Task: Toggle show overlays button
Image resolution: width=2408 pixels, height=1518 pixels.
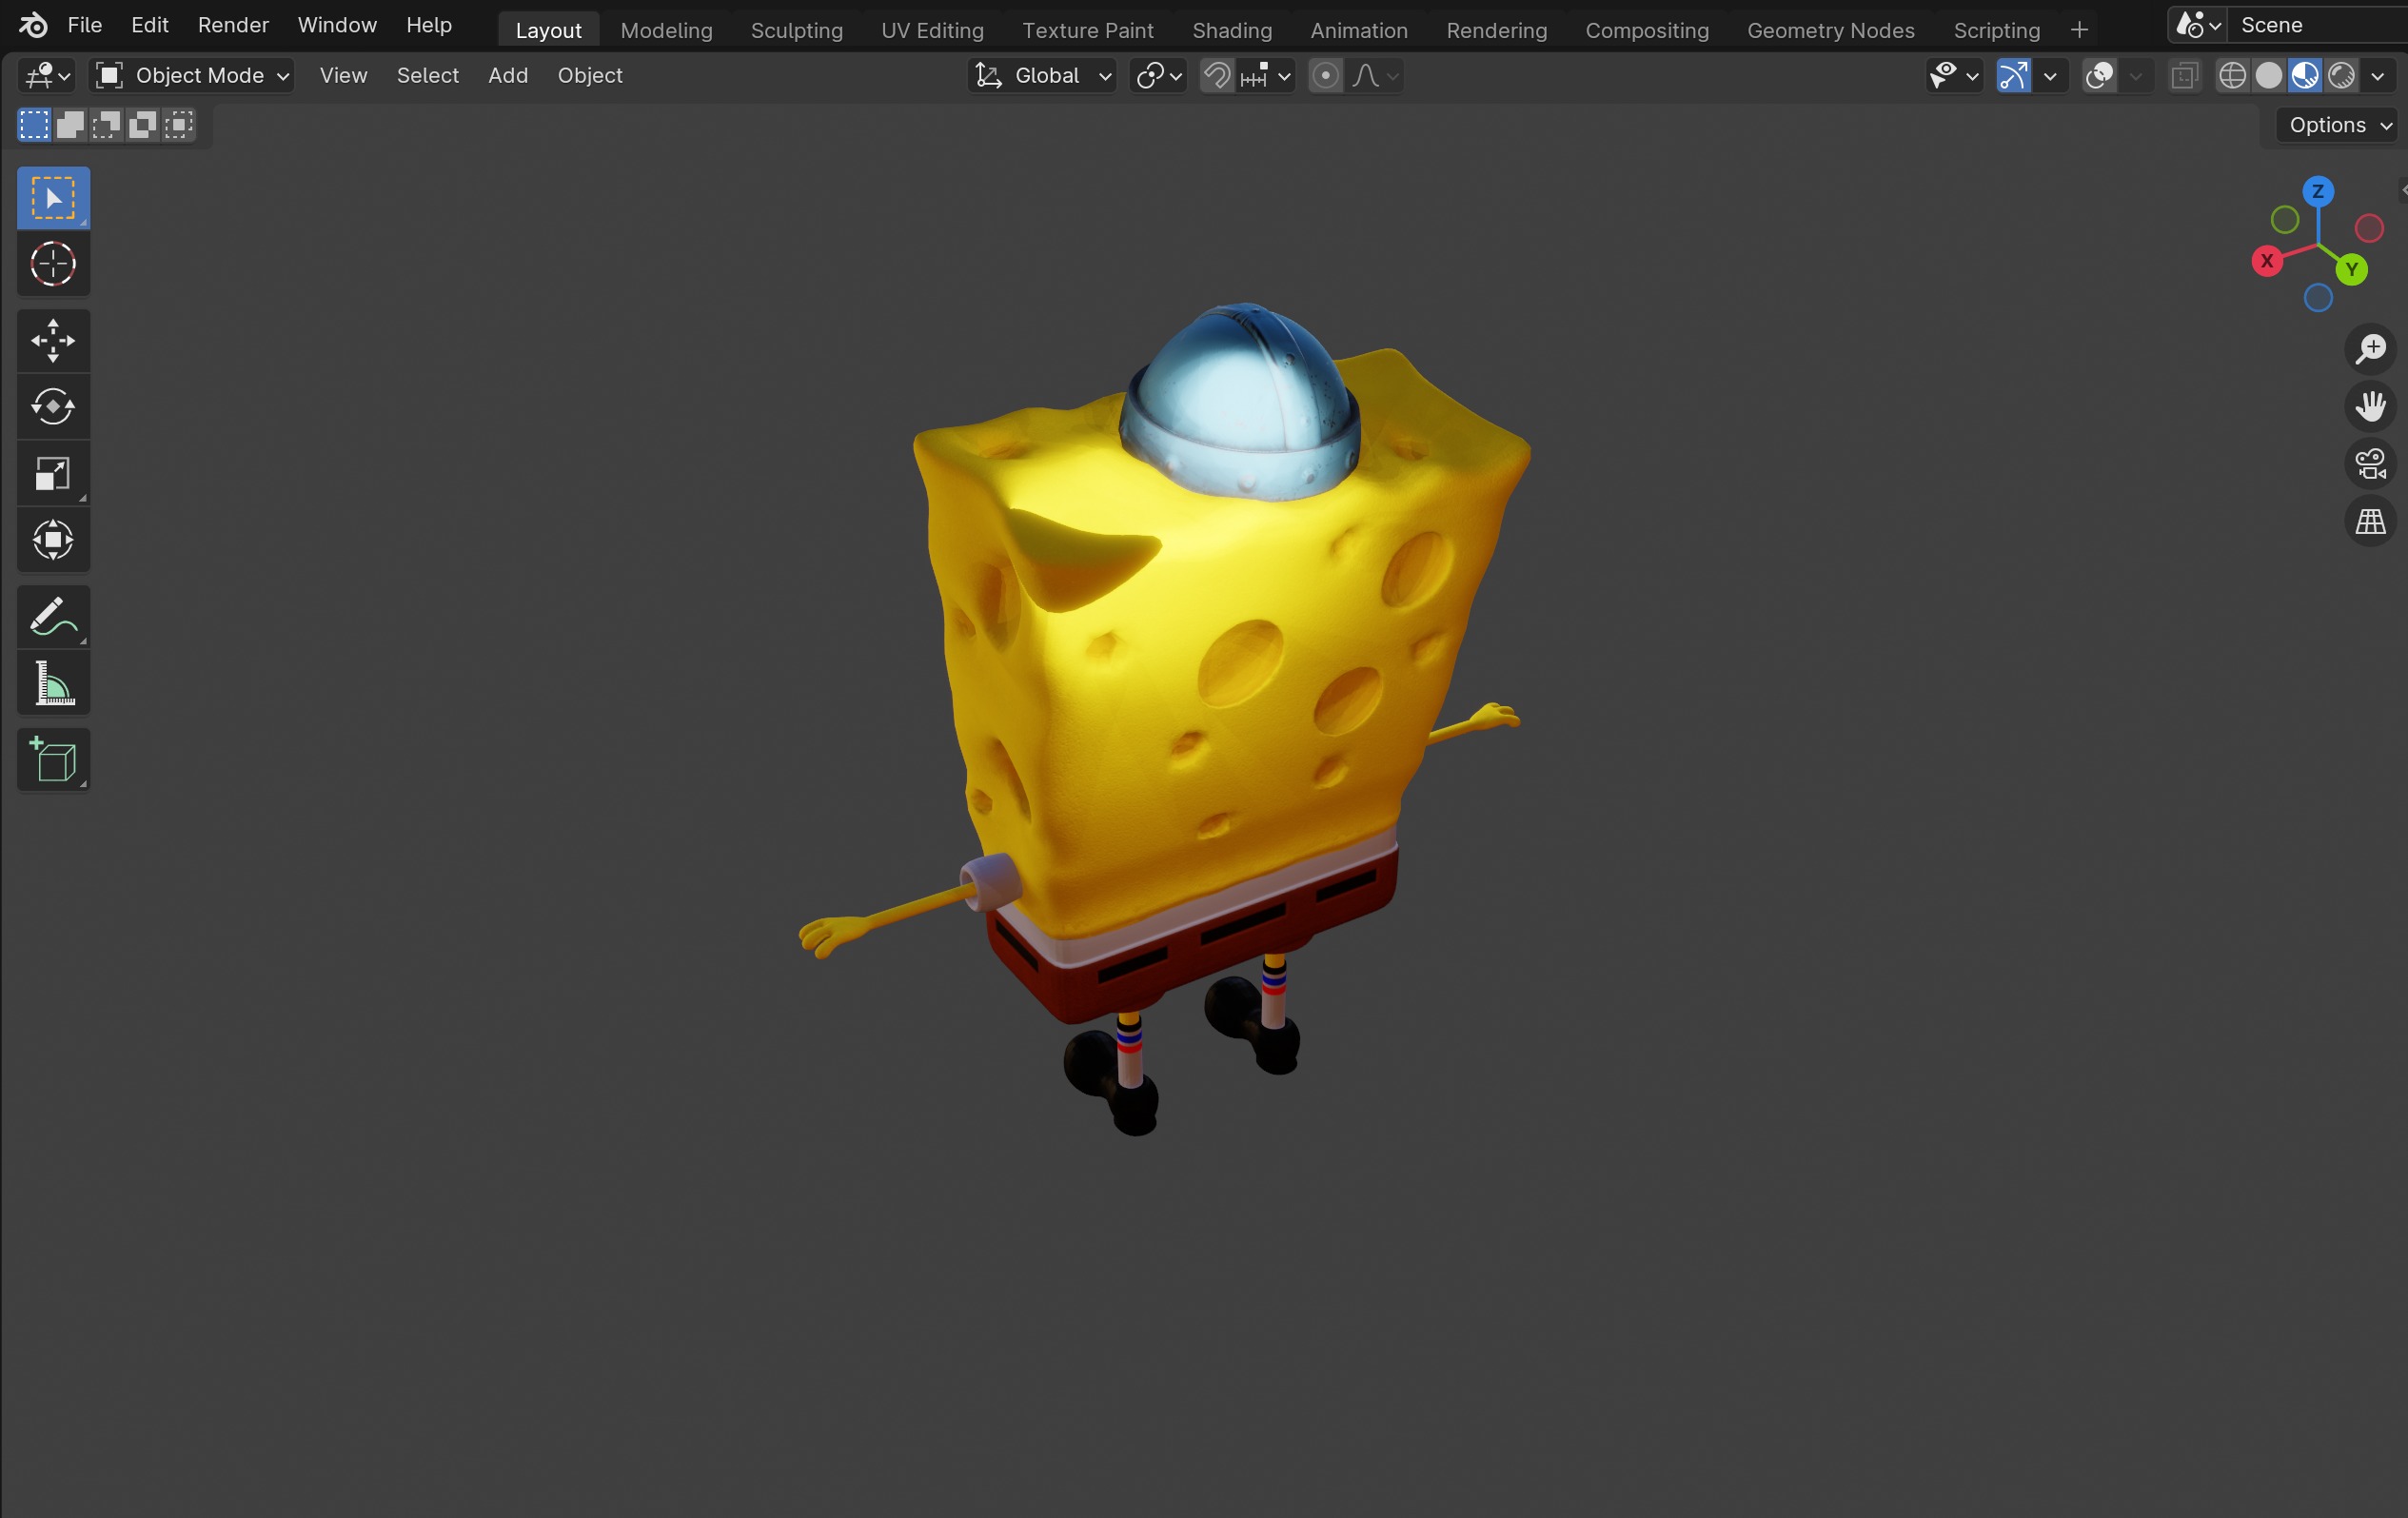Action: point(2100,76)
